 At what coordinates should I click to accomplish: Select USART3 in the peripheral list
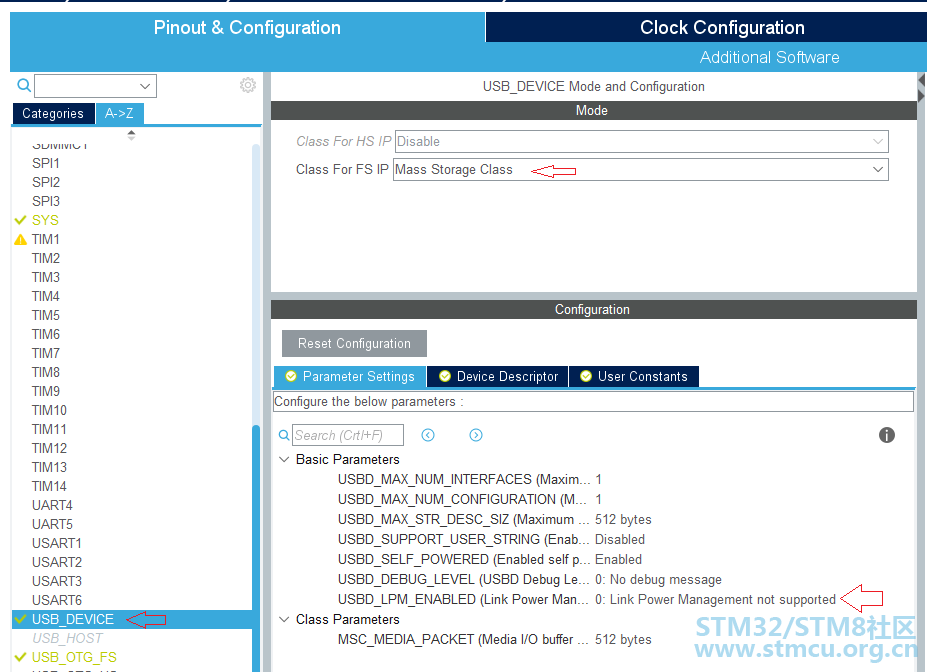57,581
